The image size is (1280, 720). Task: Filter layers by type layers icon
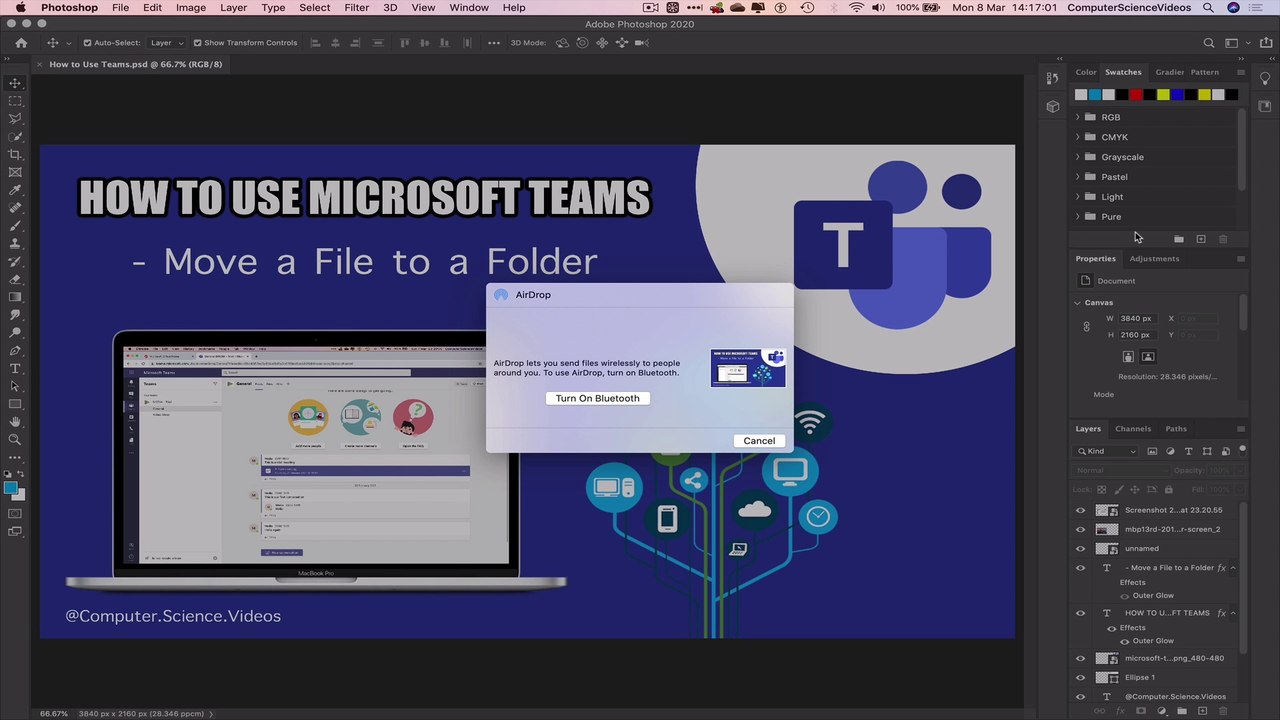click(x=1189, y=451)
